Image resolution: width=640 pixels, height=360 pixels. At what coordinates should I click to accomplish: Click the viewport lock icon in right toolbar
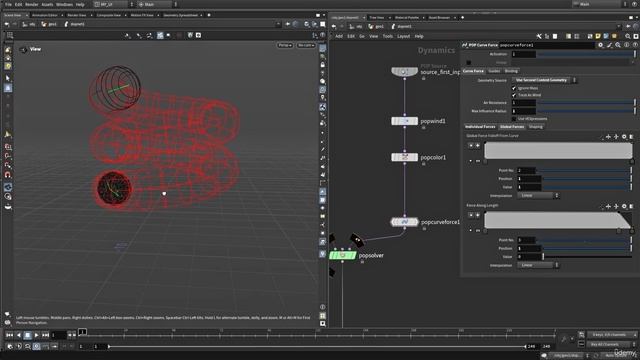click(x=322, y=65)
